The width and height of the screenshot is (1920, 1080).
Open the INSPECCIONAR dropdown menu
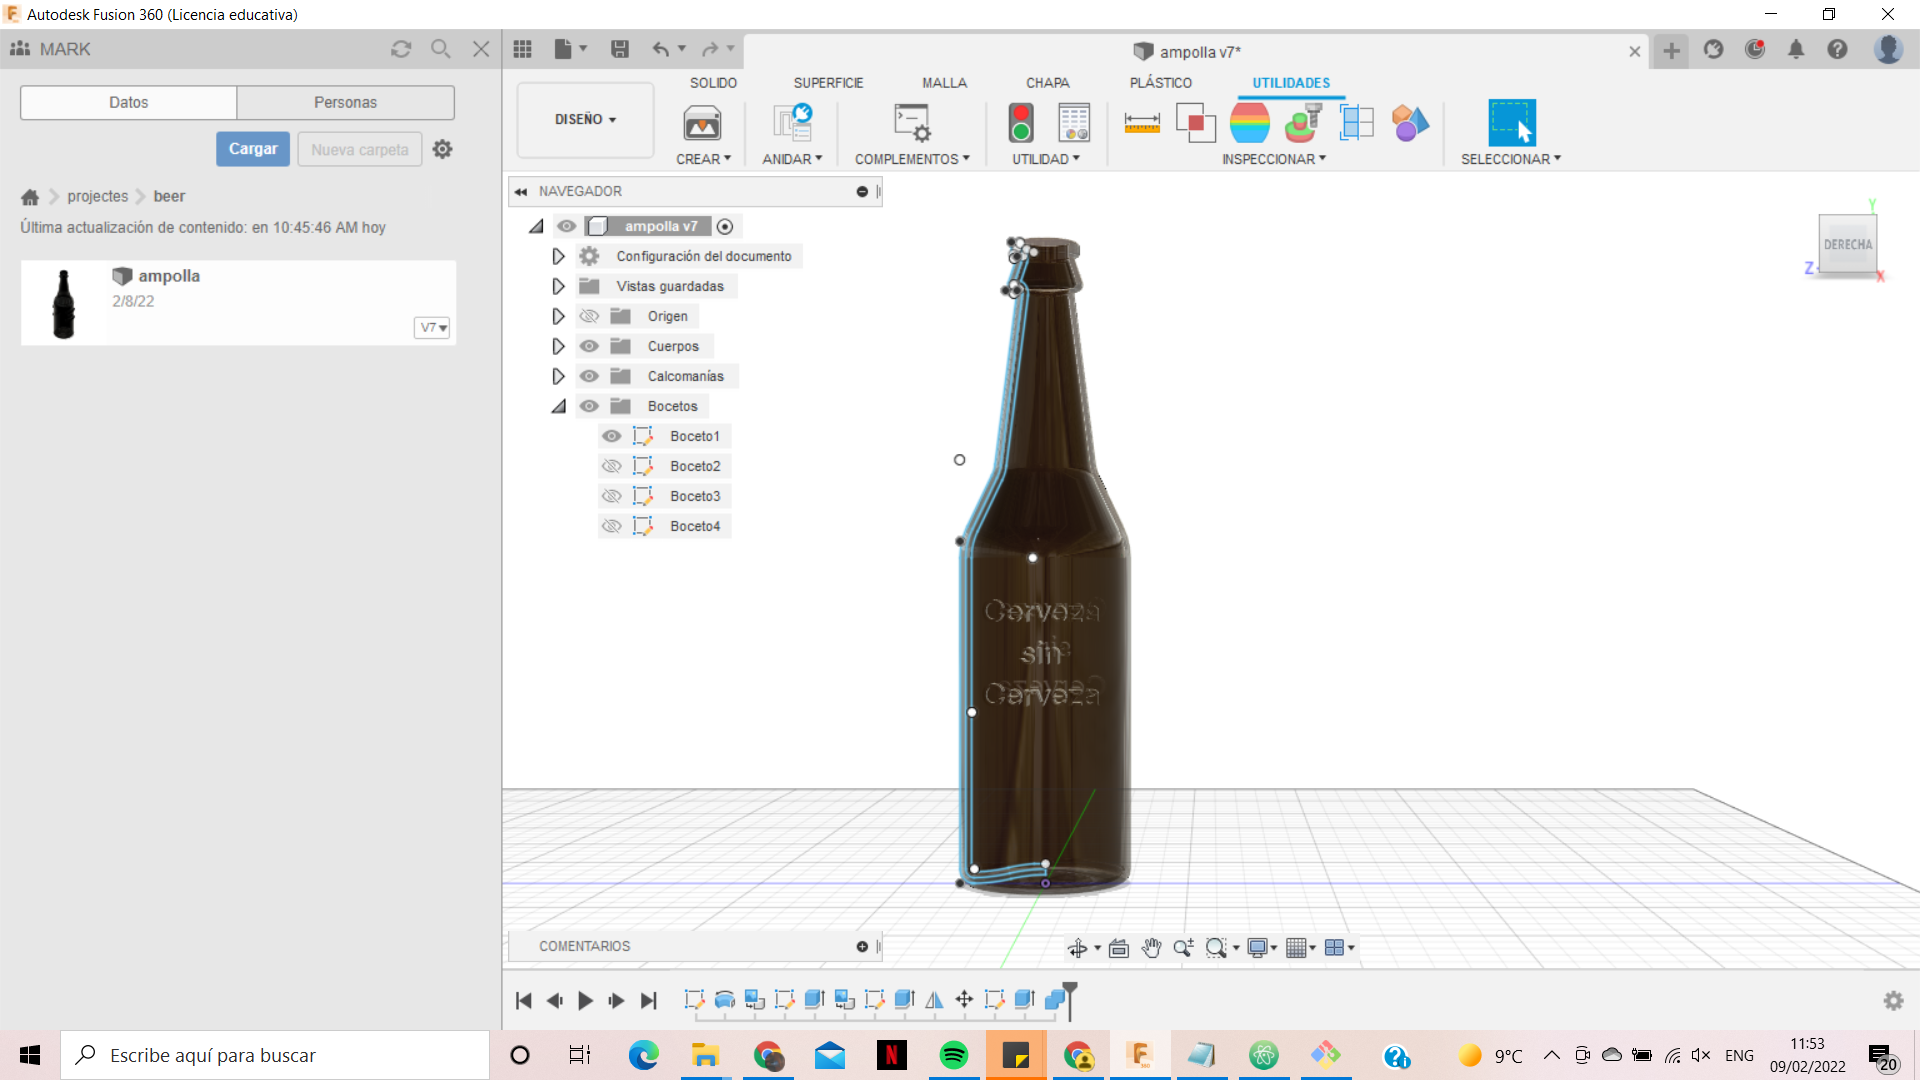tap(1273, 159)
